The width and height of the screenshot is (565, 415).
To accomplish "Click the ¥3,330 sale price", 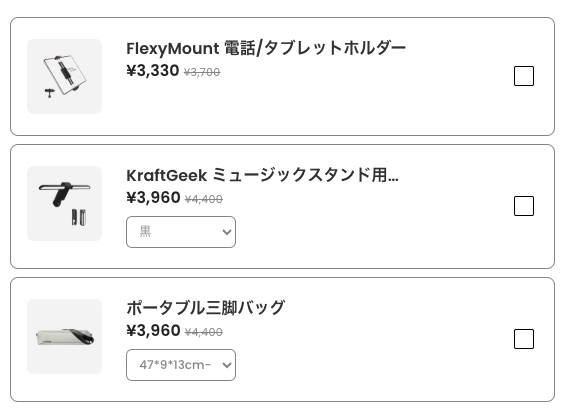I will pyautogui.click(x=153, y=71).
